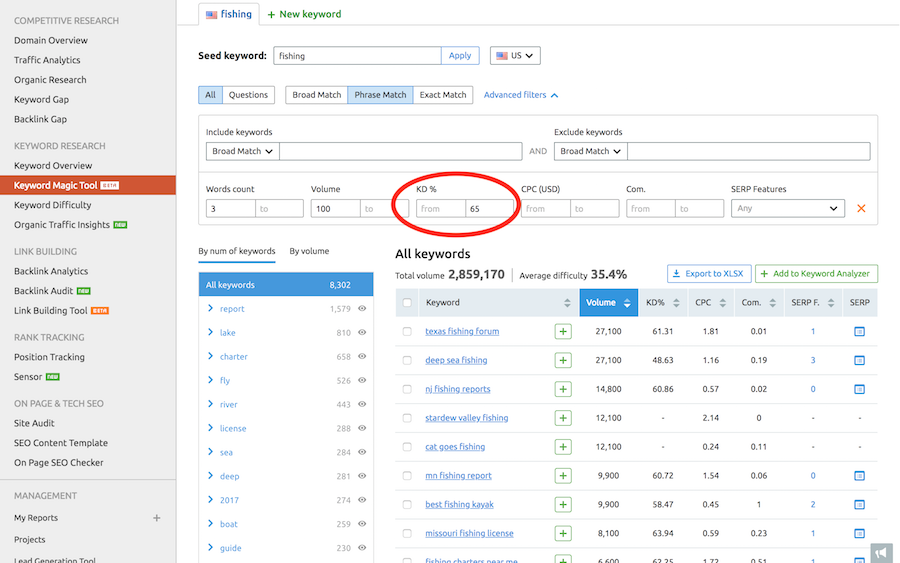Sort by SERP F. column arrows
This screenshot has width=900, height=563.
click(831, 303)
